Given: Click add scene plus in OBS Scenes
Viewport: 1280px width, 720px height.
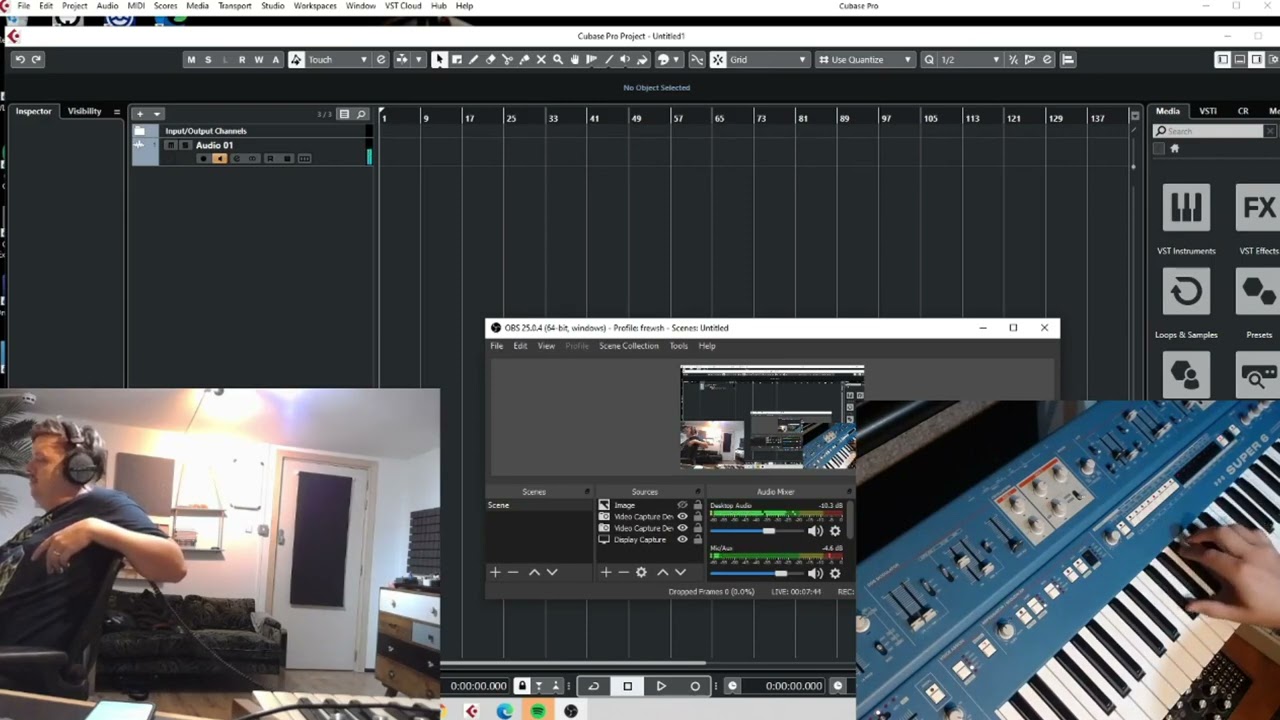Looking at the screenshot, I should pos(495,572).
